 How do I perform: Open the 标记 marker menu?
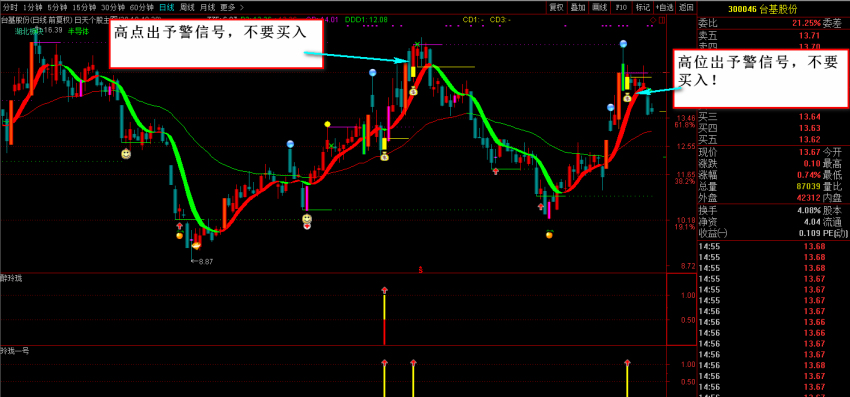642,7
